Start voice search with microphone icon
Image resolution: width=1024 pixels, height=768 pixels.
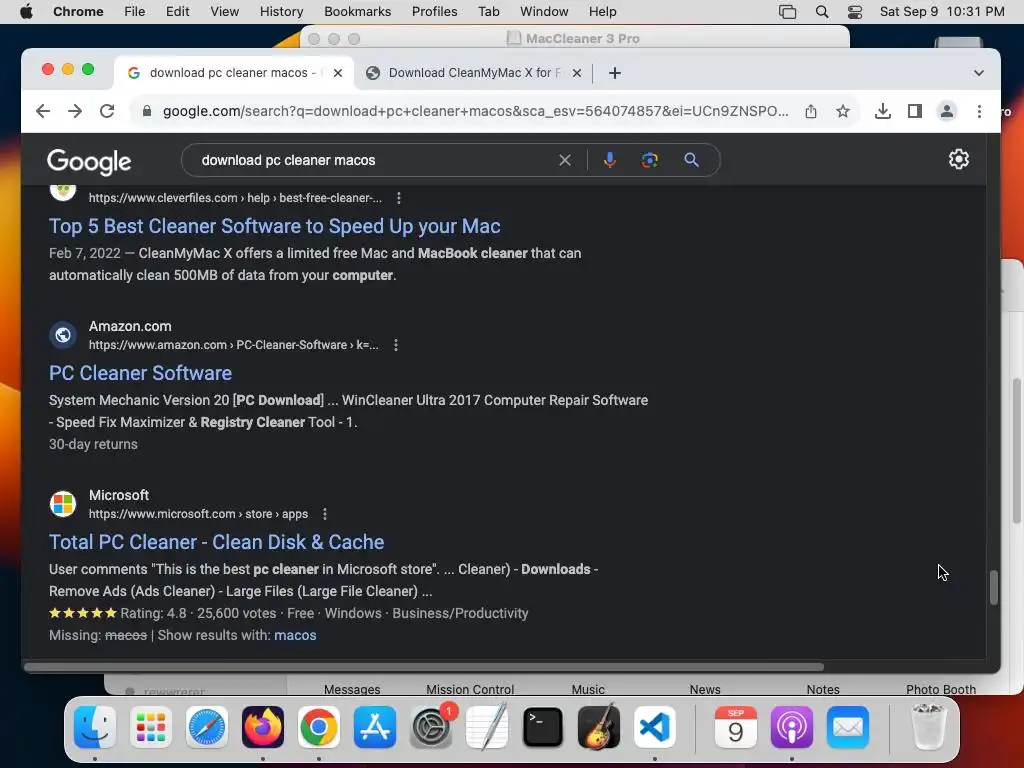[609, 160]
